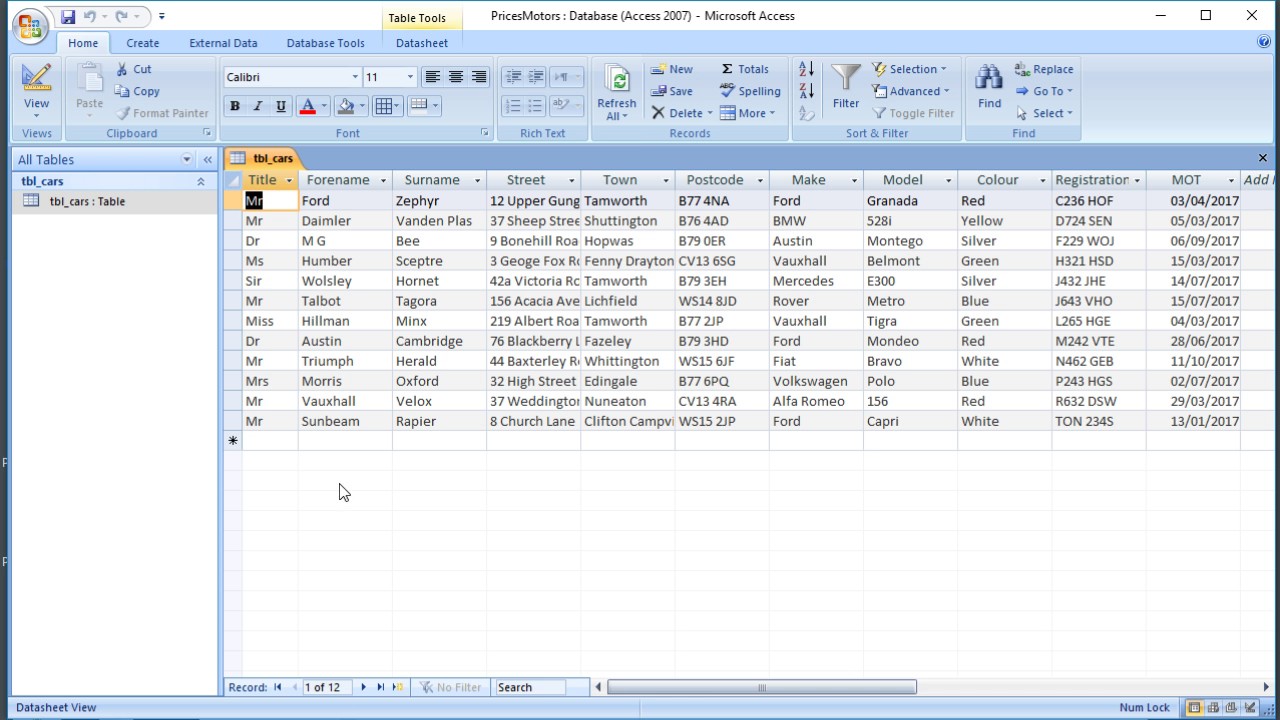Open the font size 11 dropdown
This screenshot has width=1280, height=720.
409,77
